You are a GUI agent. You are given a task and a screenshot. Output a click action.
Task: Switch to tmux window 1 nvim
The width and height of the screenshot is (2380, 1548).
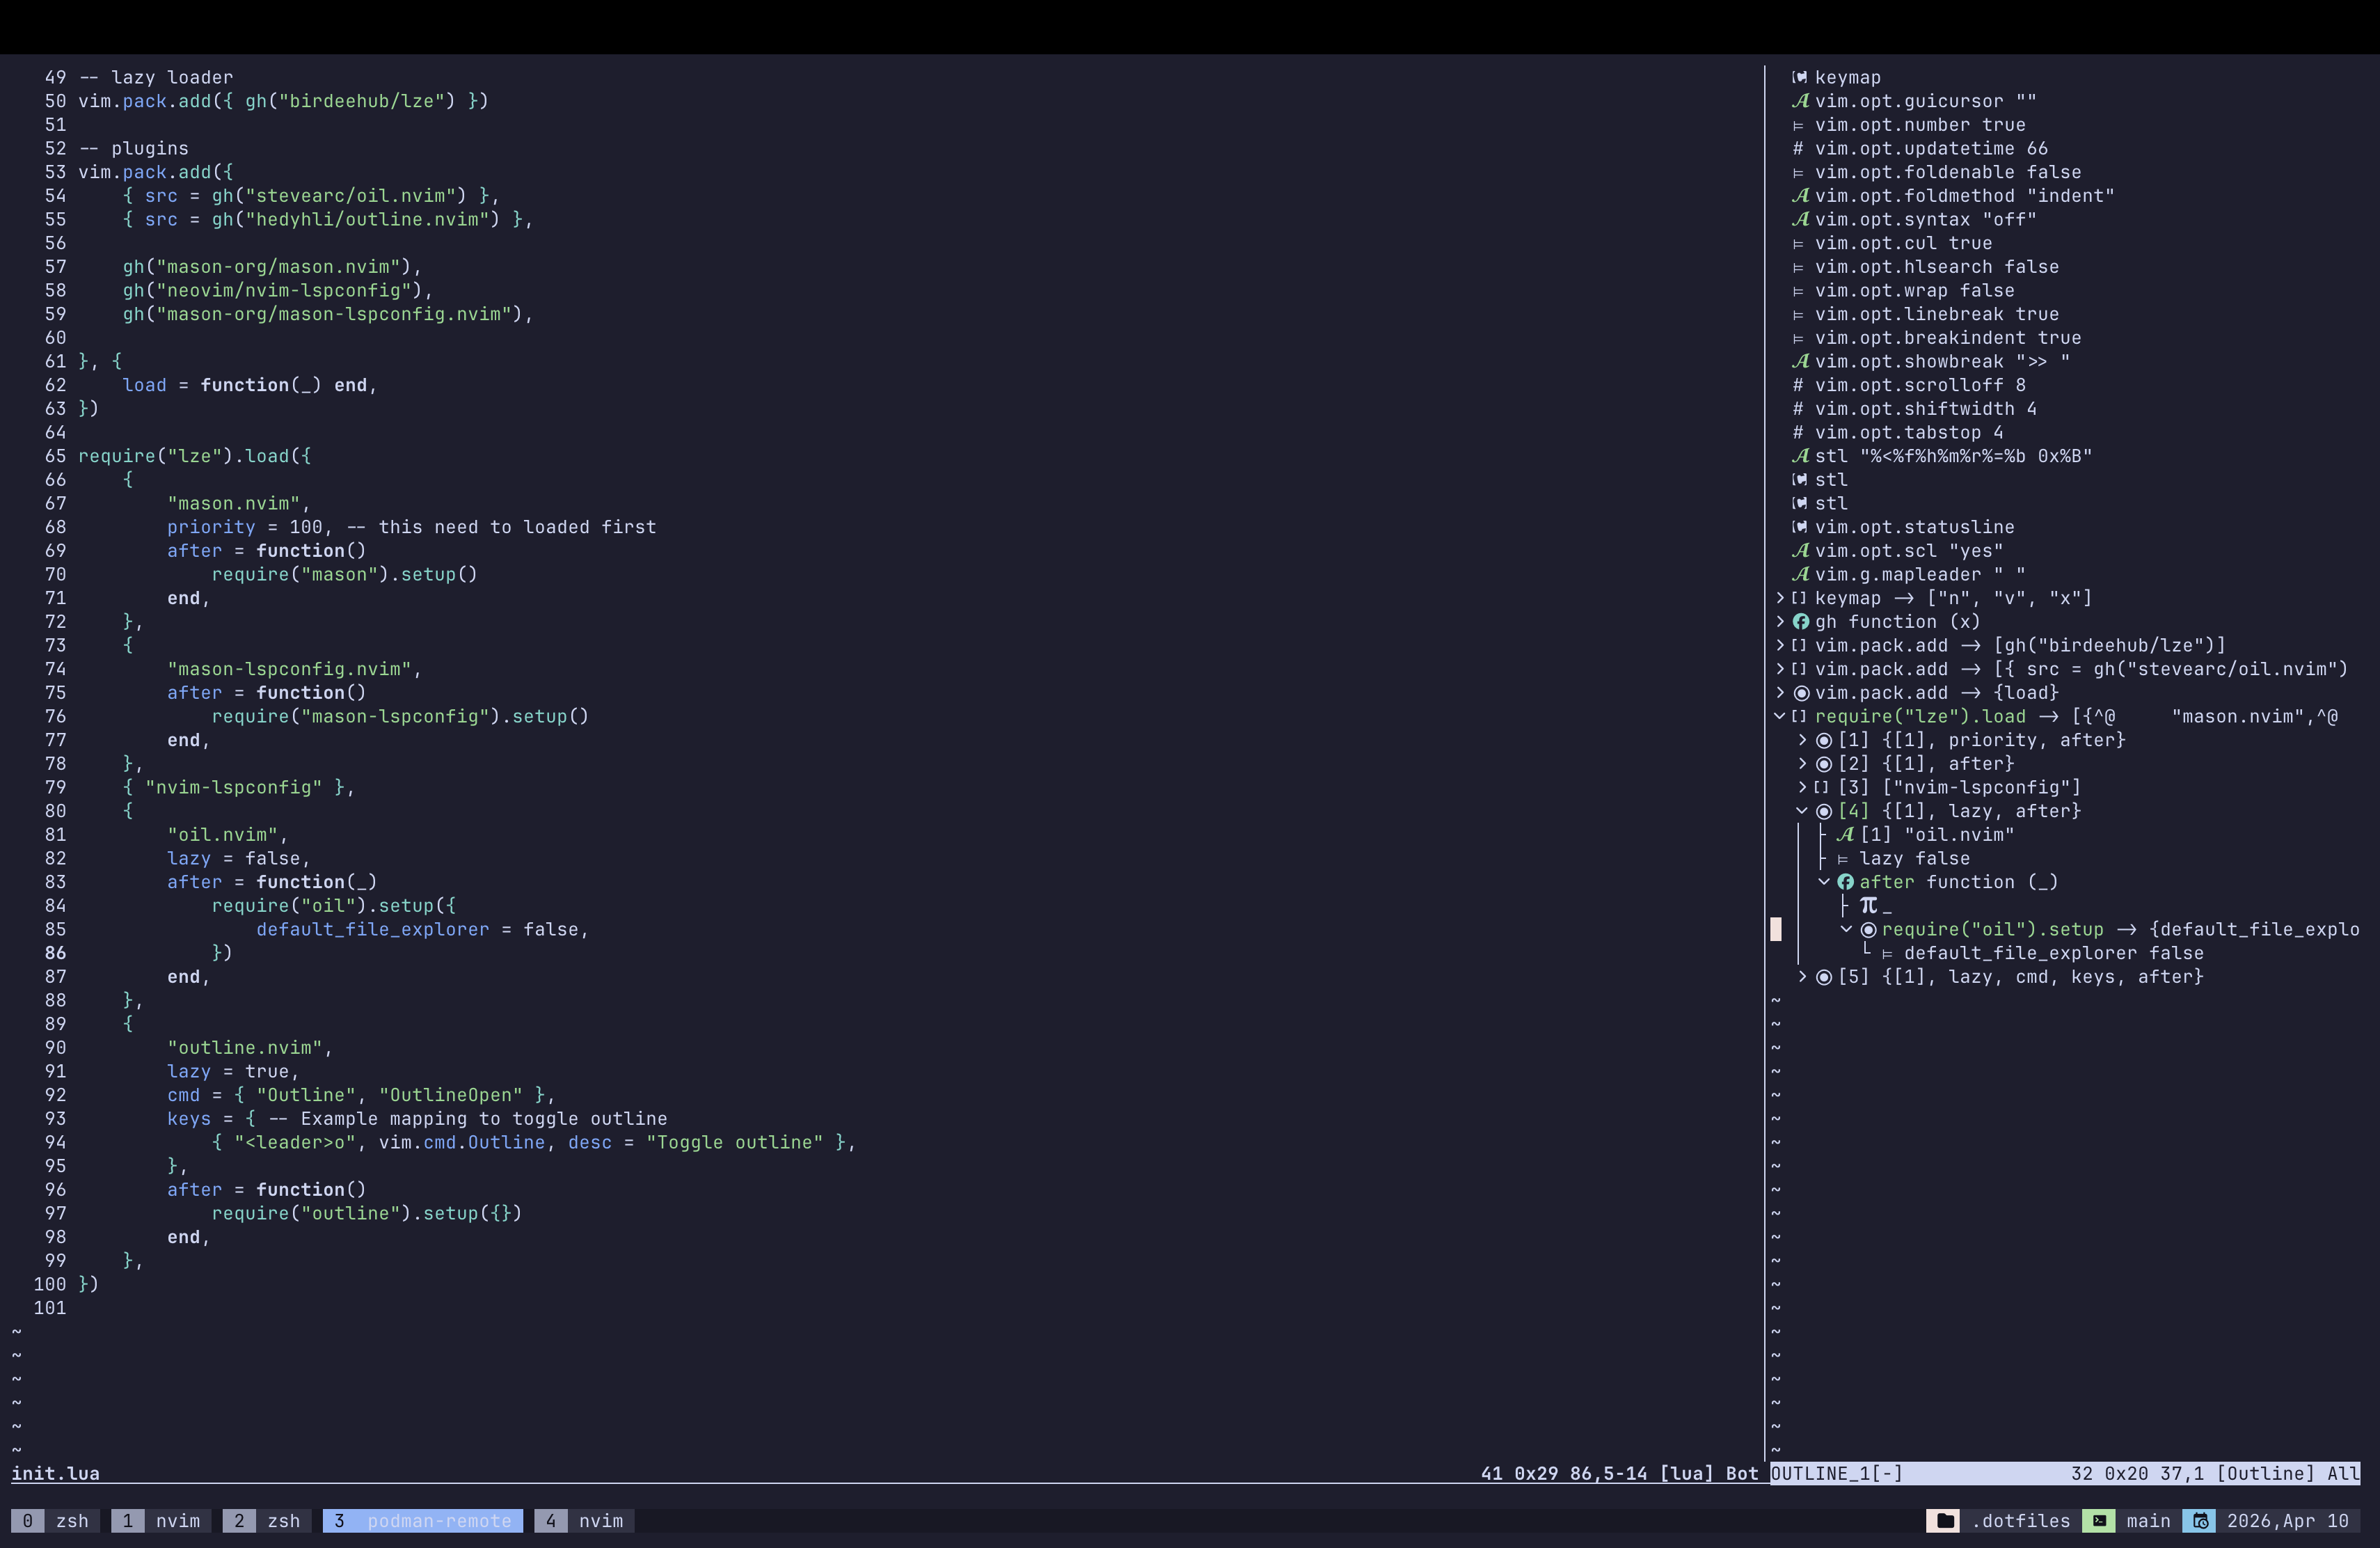point(161,1521)
